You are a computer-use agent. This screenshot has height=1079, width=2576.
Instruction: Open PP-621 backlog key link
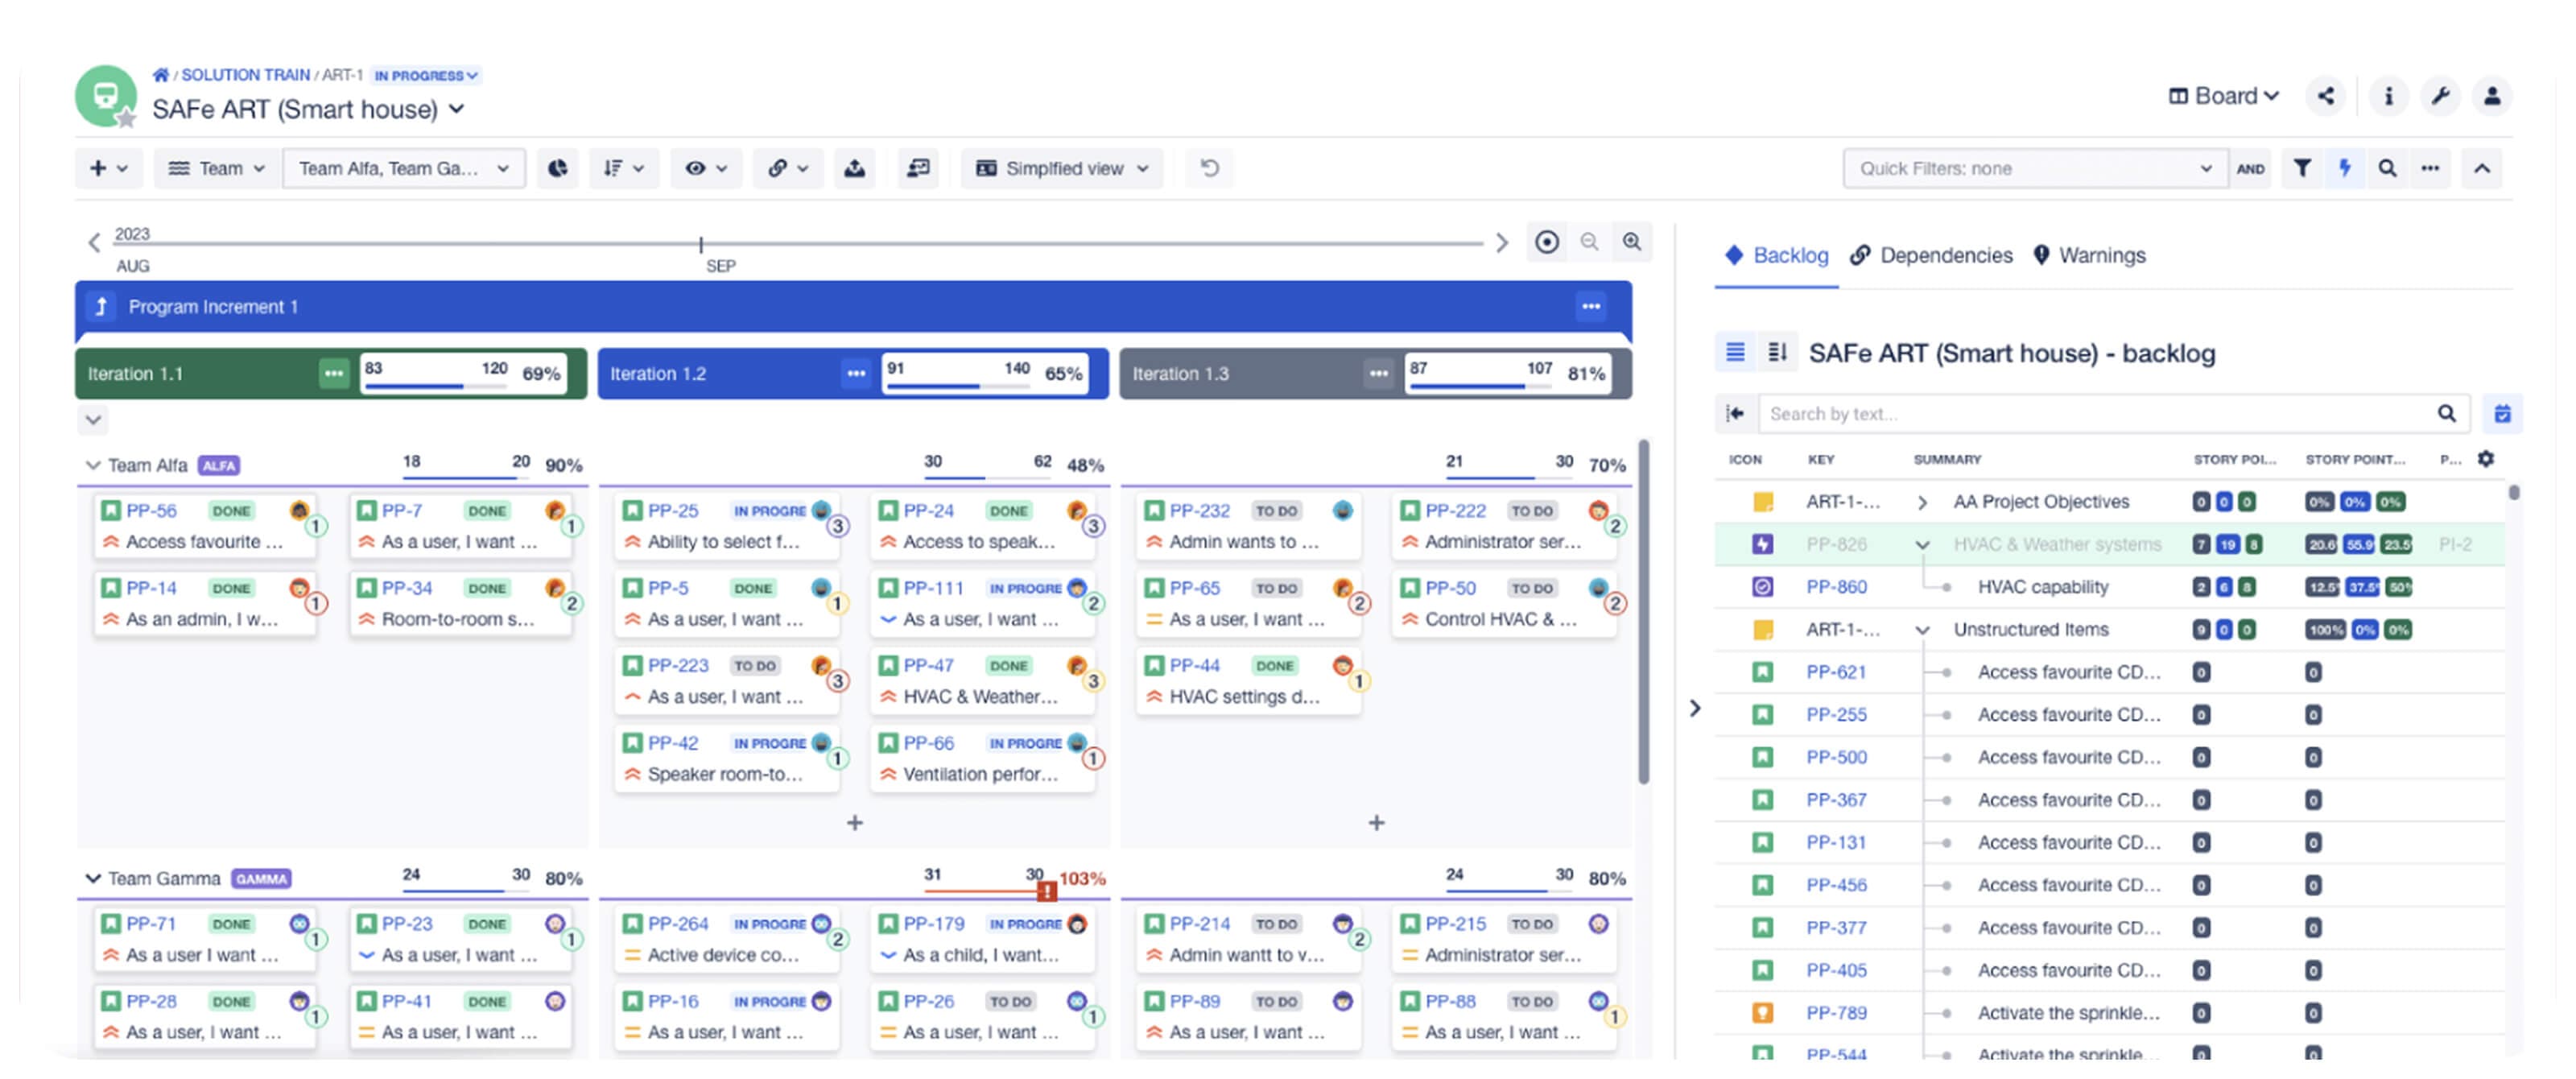pyautogui.click(x=1836, y=672)
